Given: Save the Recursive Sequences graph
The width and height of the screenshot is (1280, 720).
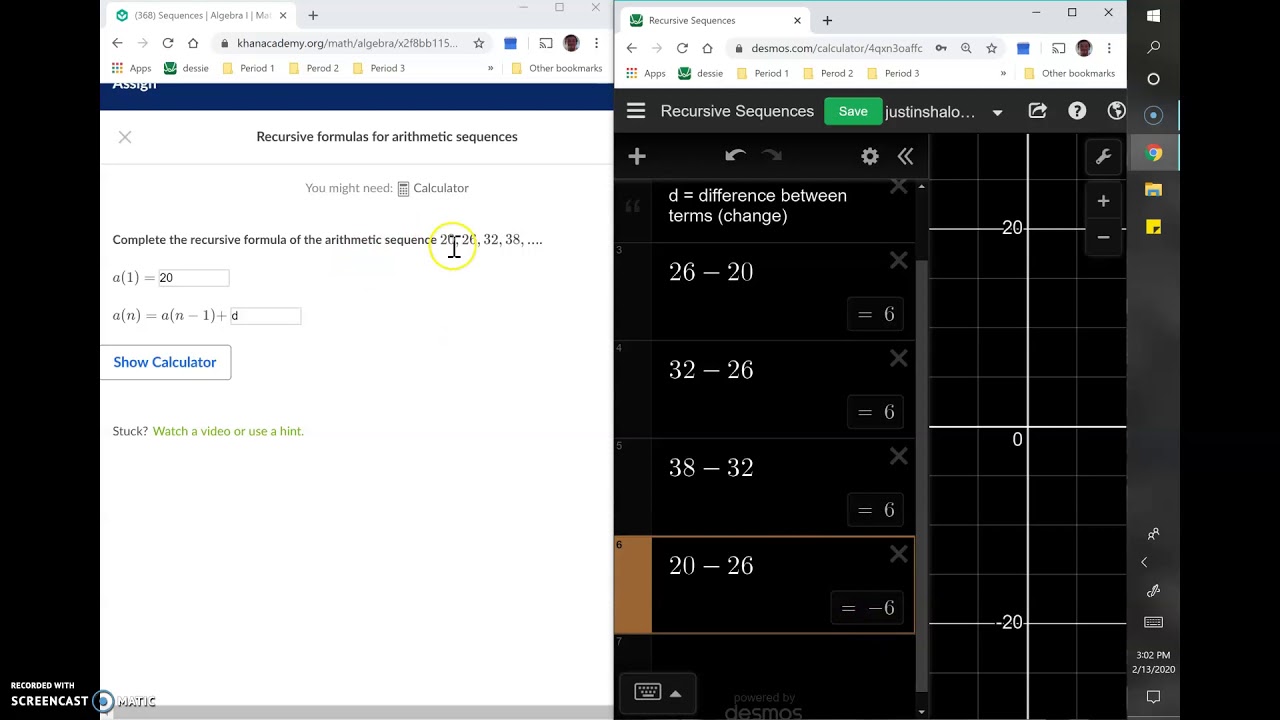Looking at the screenshot, I should coord(853,111).
